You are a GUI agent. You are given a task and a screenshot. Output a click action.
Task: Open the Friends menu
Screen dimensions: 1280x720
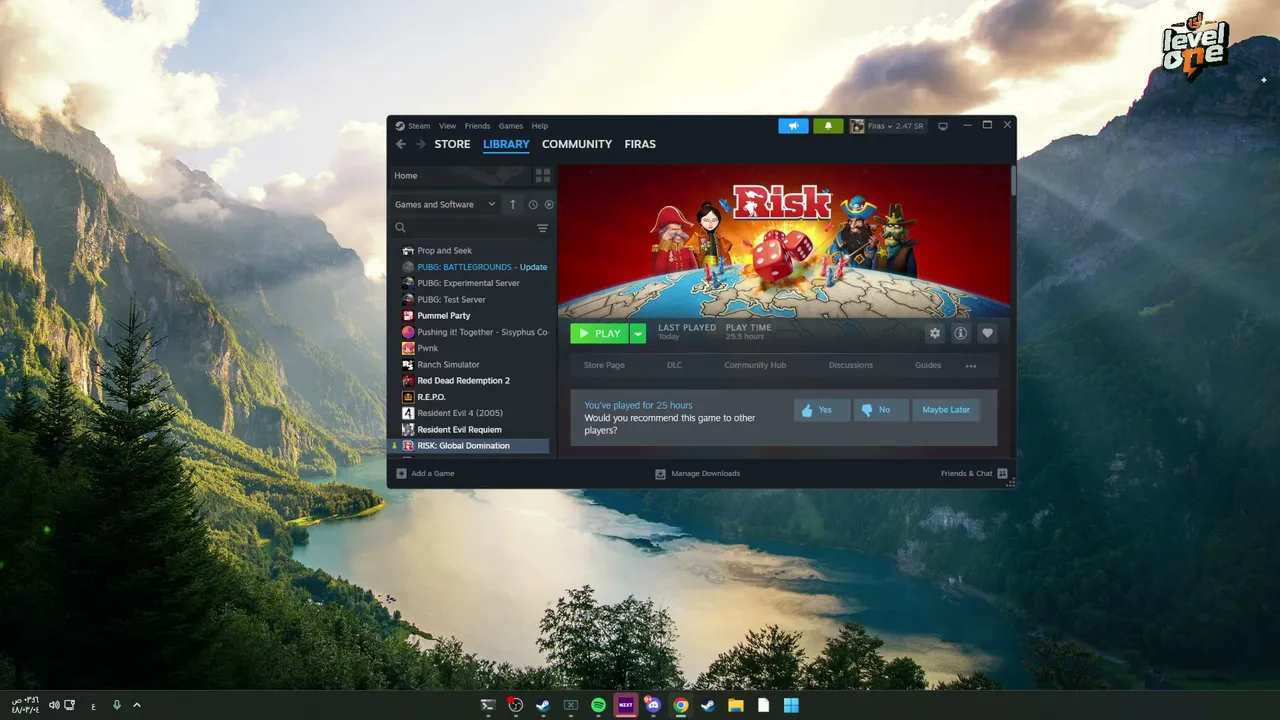(477, 126)
